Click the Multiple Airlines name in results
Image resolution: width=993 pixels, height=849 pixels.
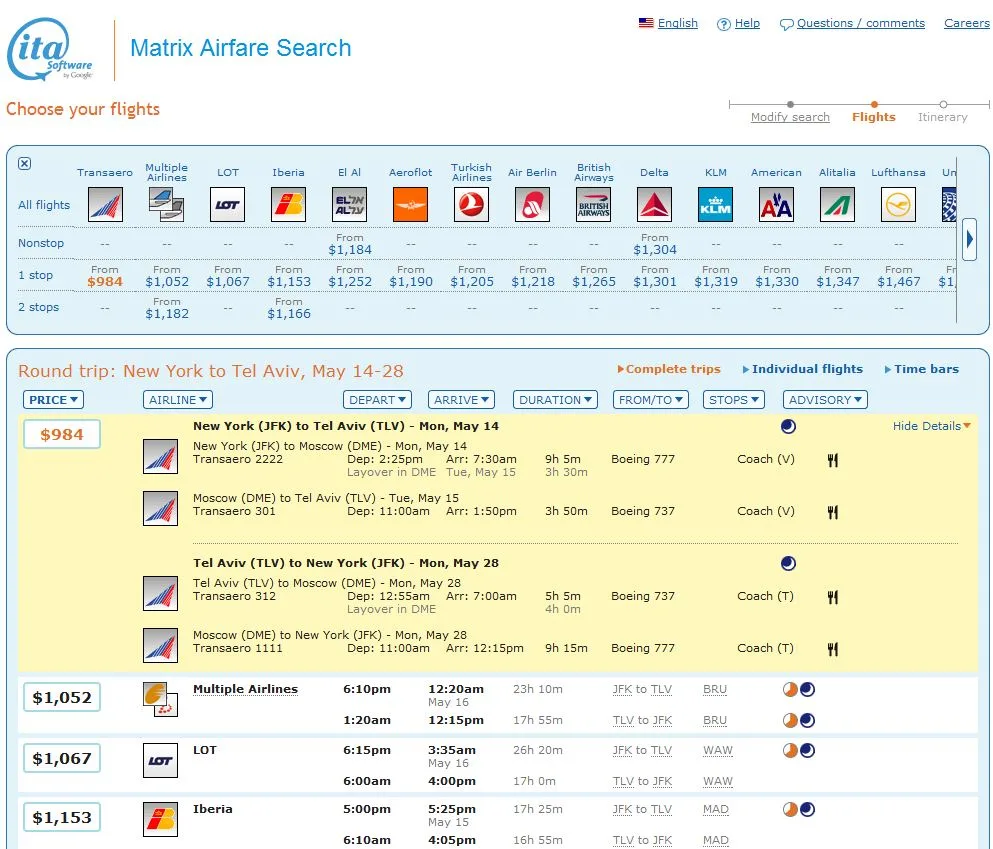[x=245, y=689]
